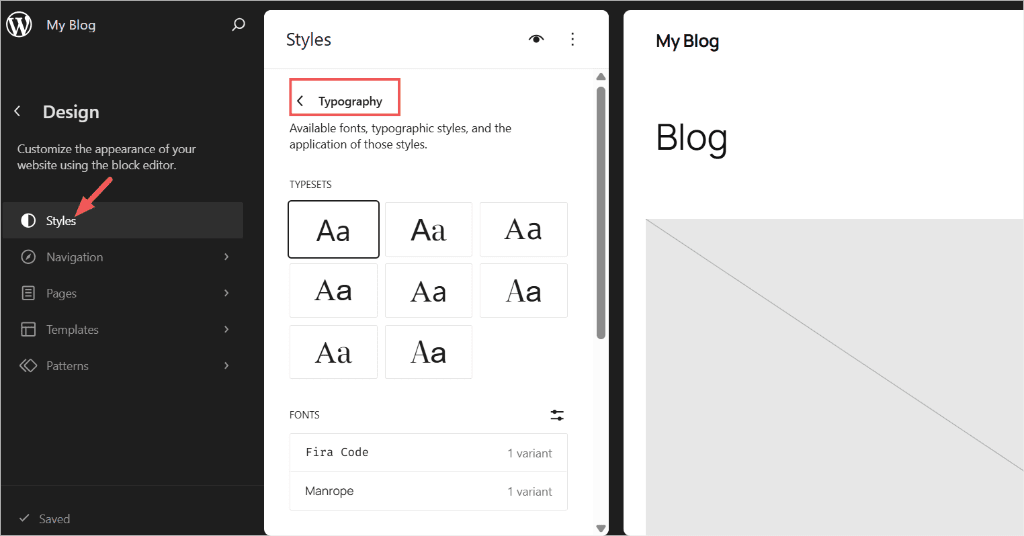Open the Fira Code font entry
This screenshot has height=536, width=1024.
click(428, 452)
